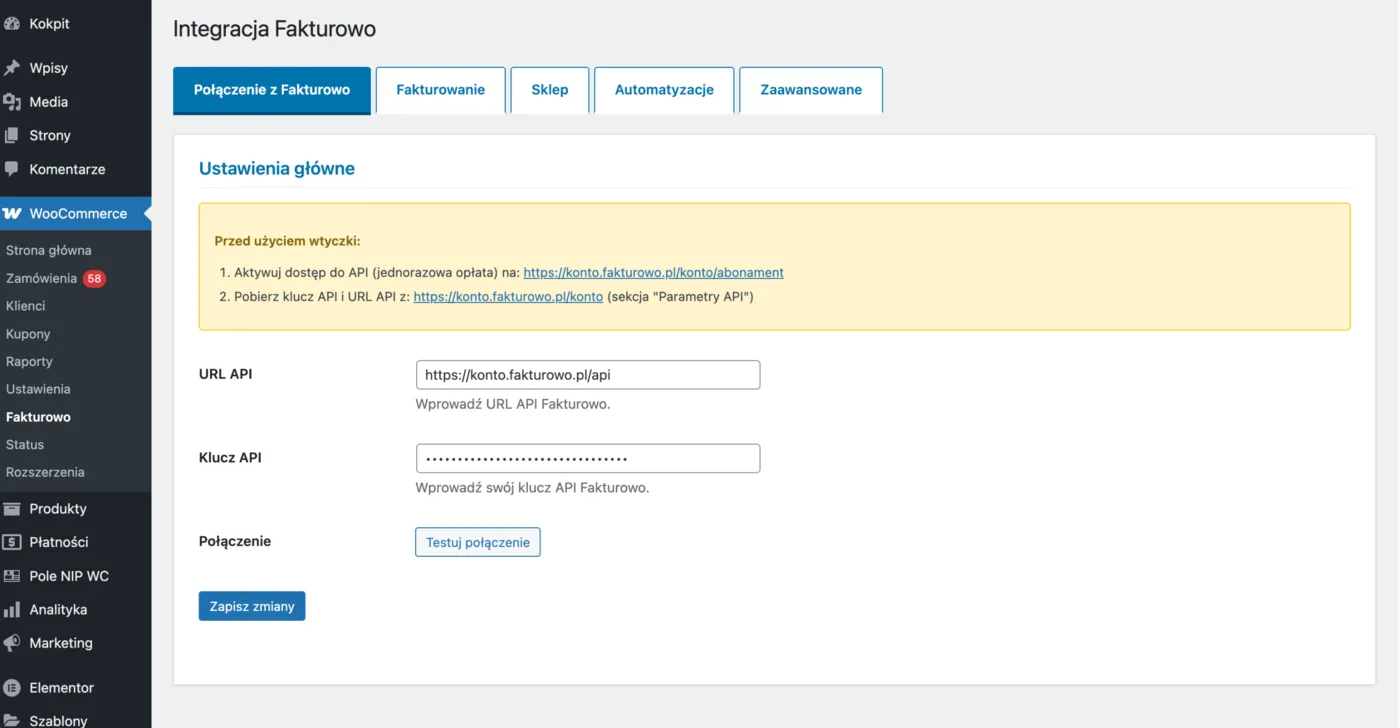
Task: Click the 58 orders badge
Action: [94, 278]
